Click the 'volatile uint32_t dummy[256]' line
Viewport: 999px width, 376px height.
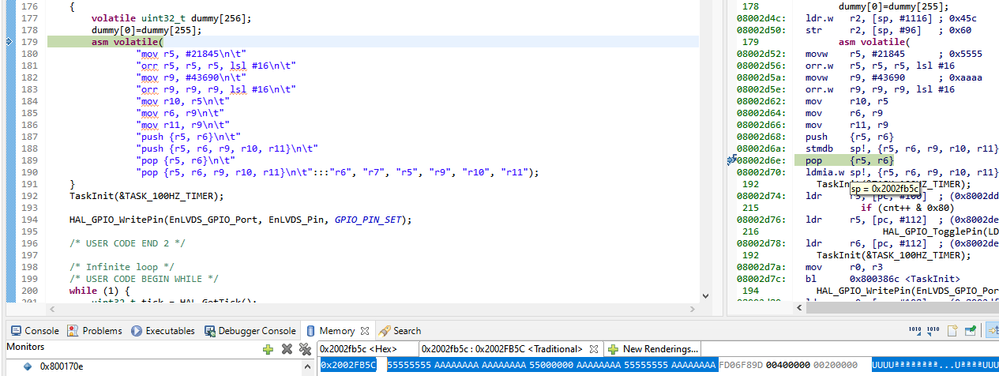click(x=171, y=18)
